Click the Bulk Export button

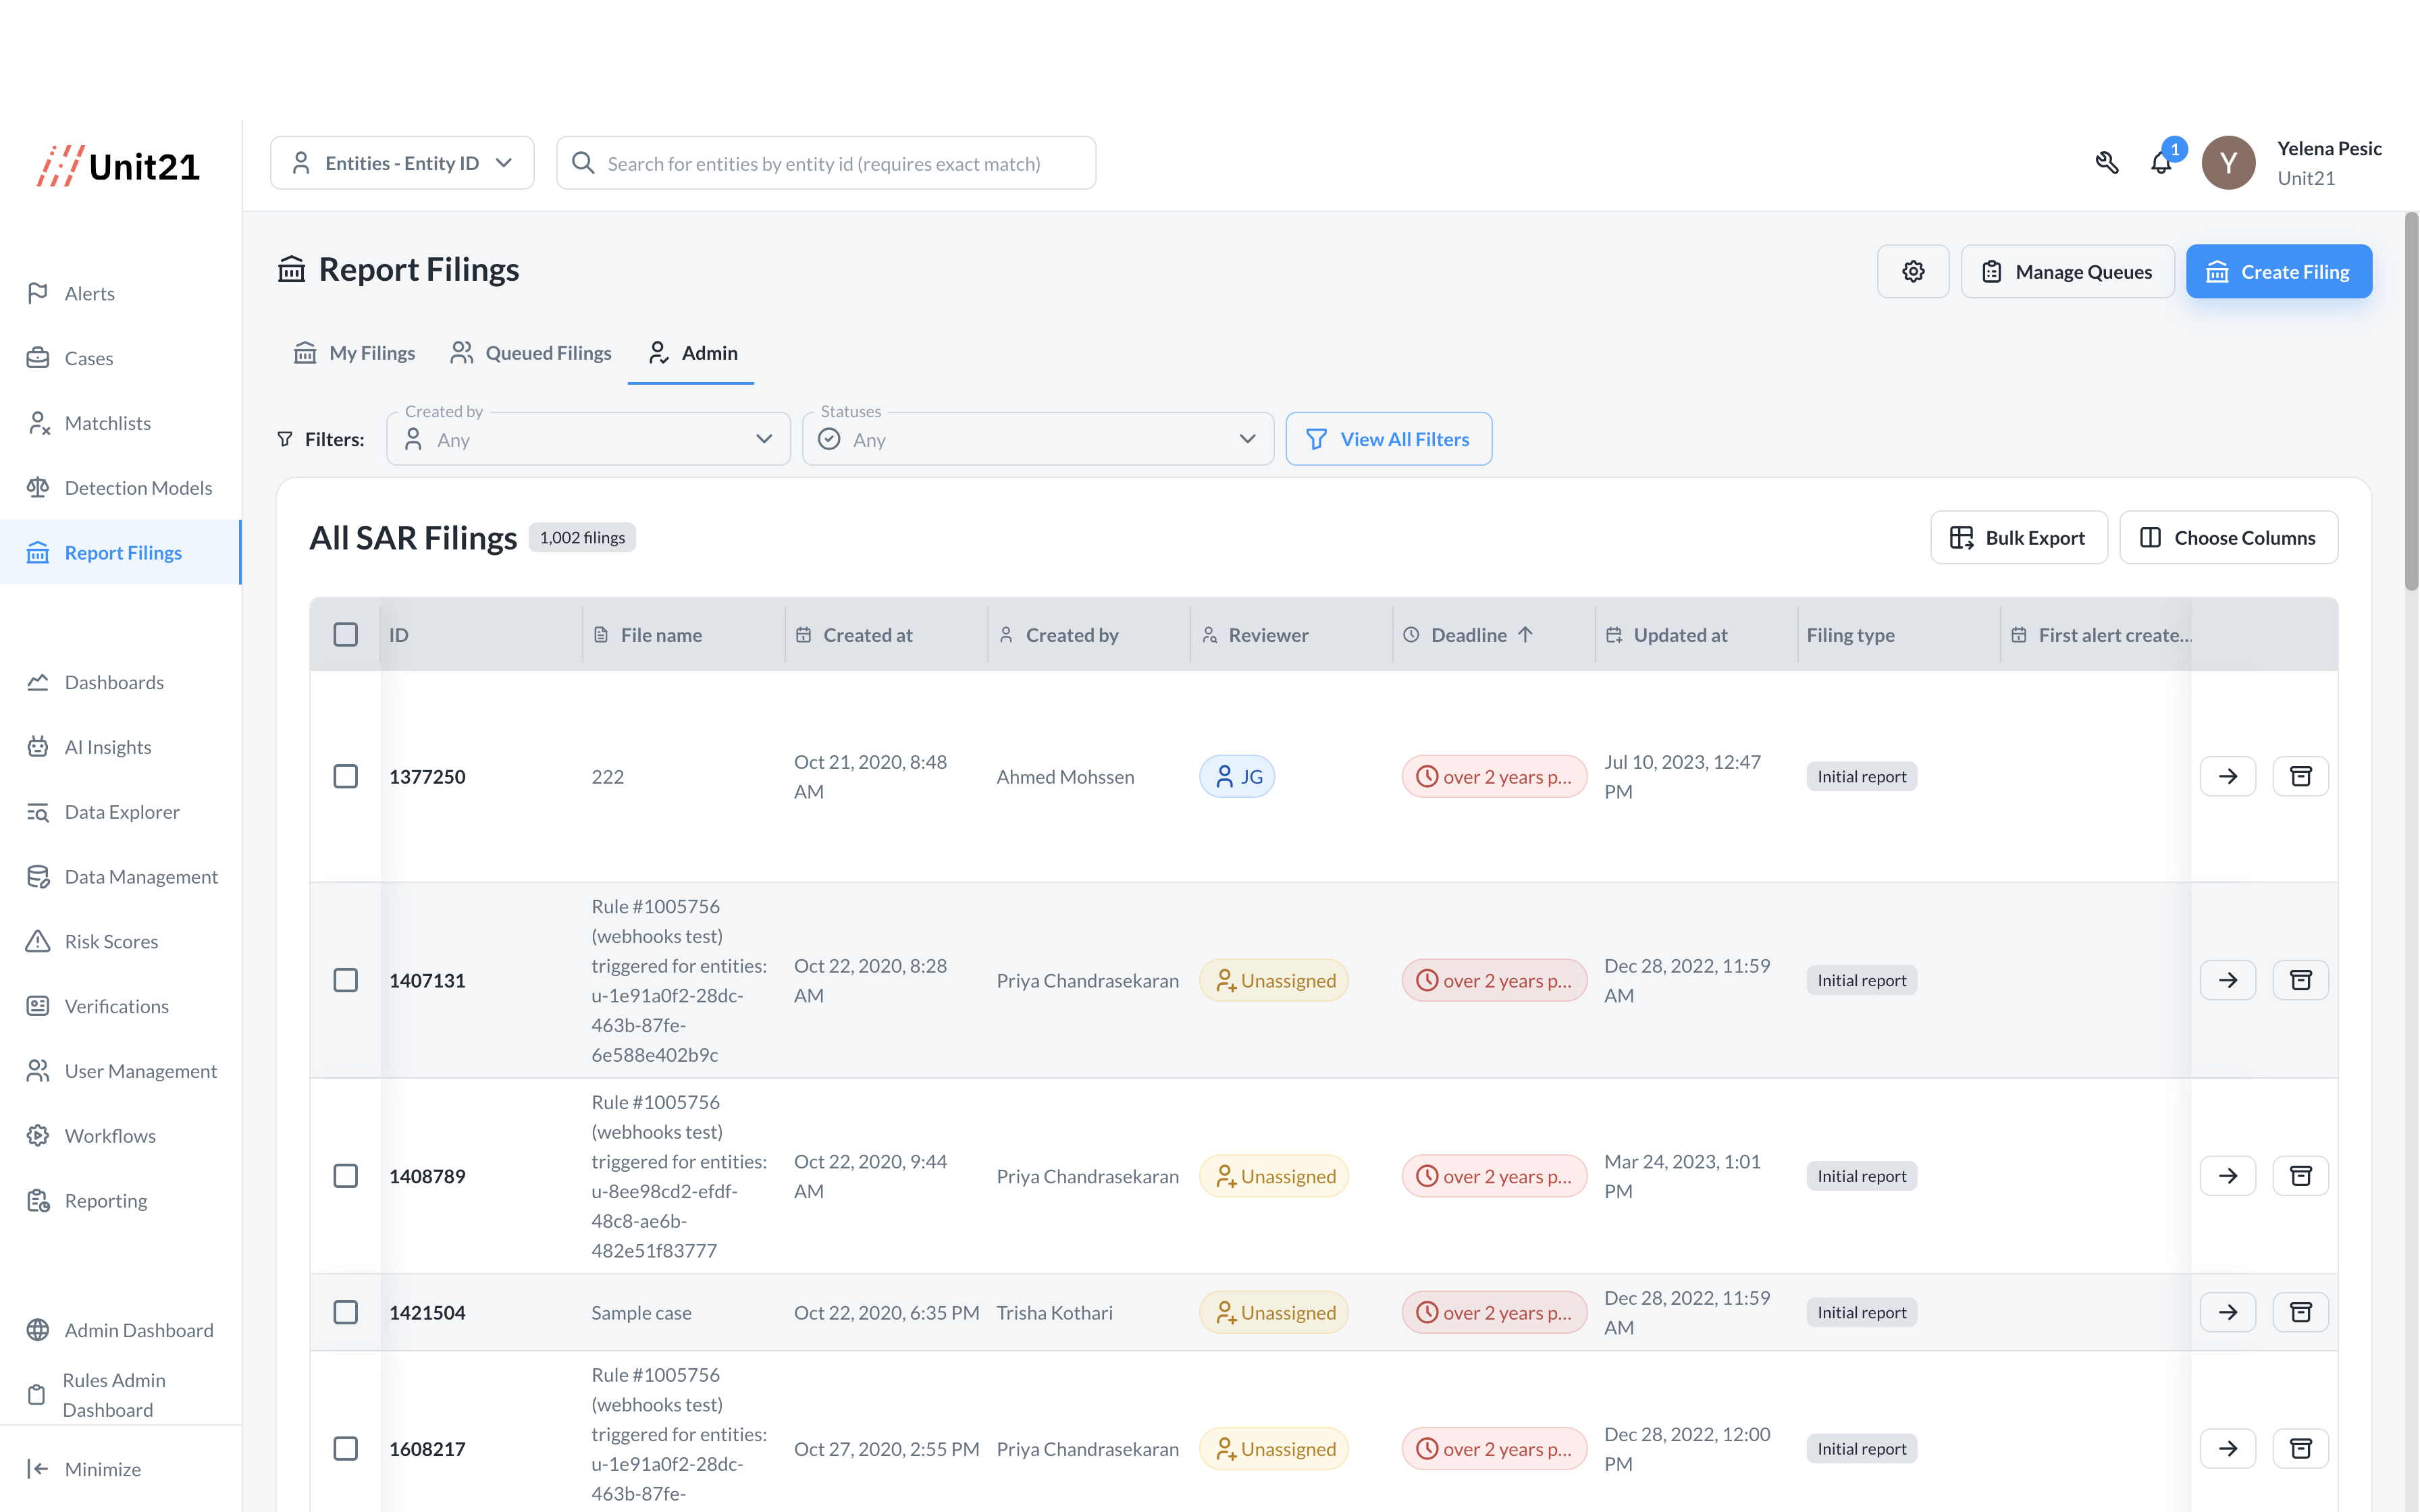click(x=2018, y=538)
